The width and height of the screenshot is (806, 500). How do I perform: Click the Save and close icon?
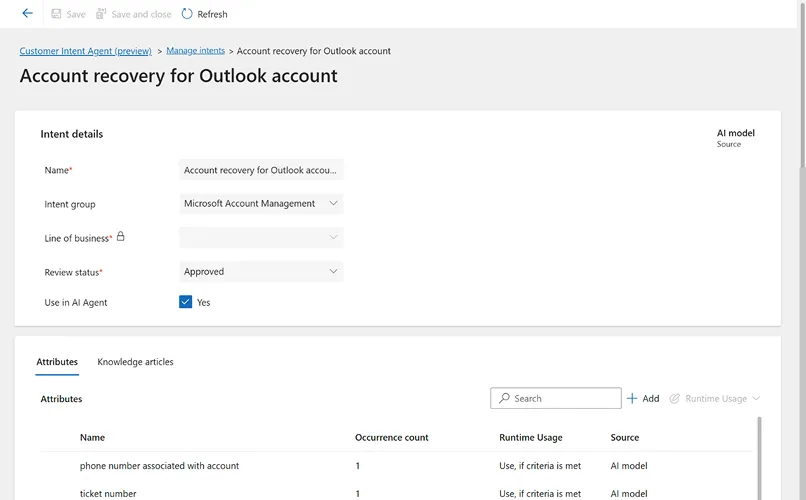click(x=101, y=14)
